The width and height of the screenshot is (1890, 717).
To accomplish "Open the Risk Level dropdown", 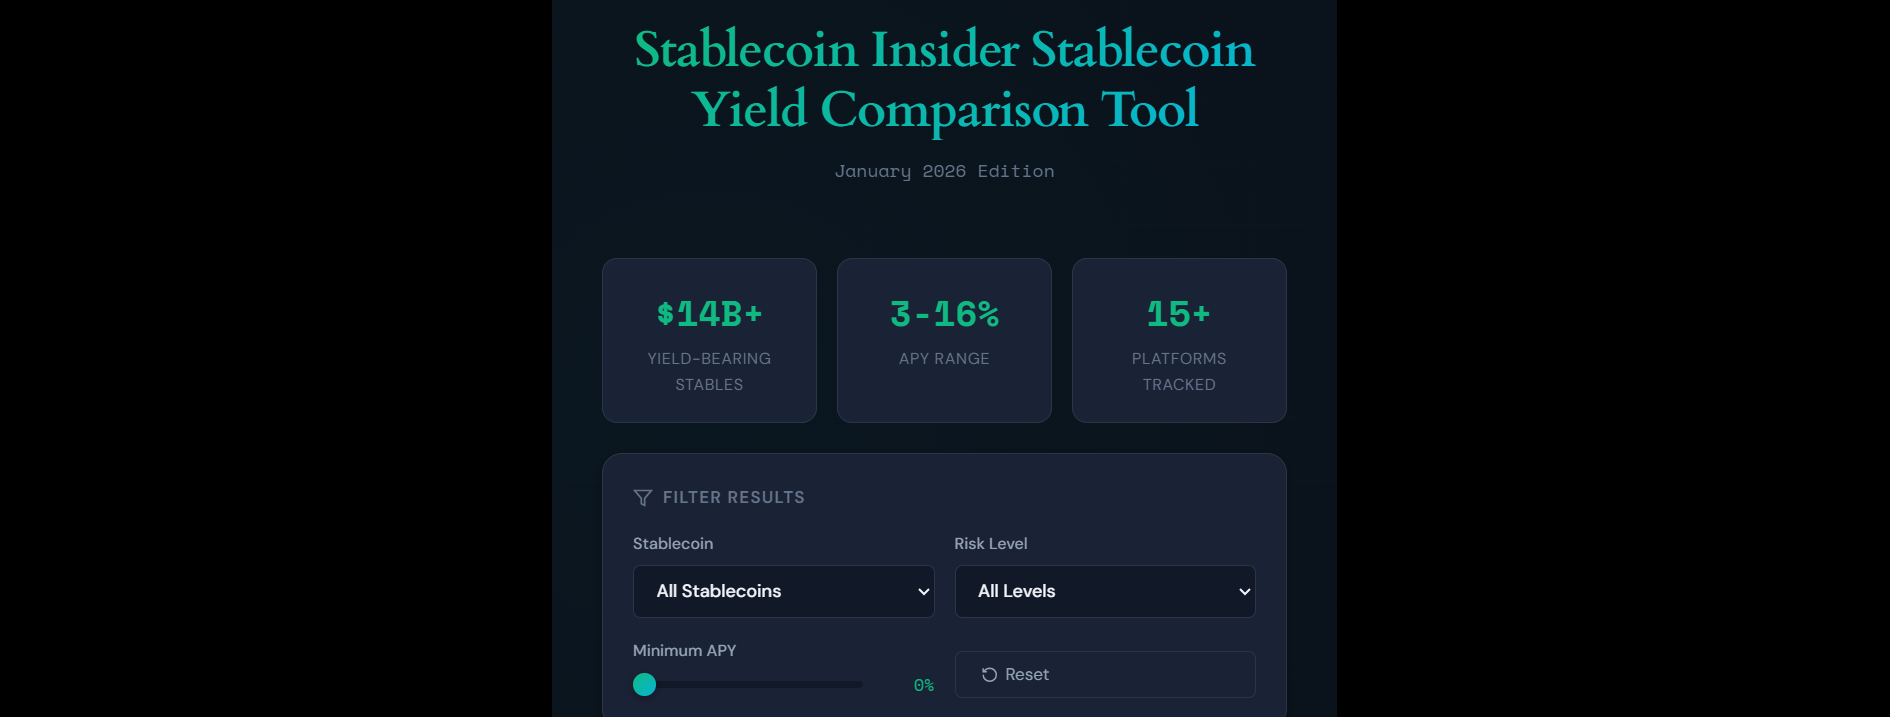I will [1104, 591].
